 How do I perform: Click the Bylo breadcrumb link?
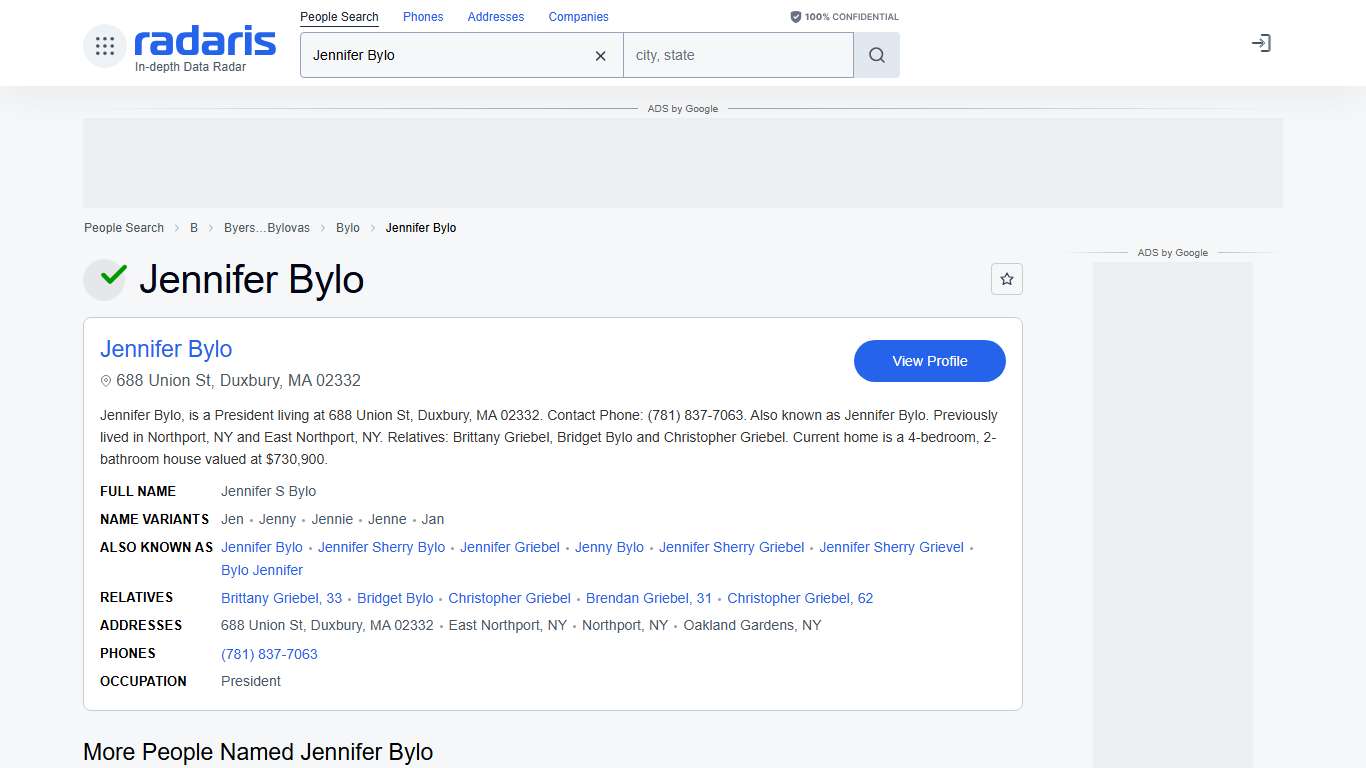coord(347,228)
